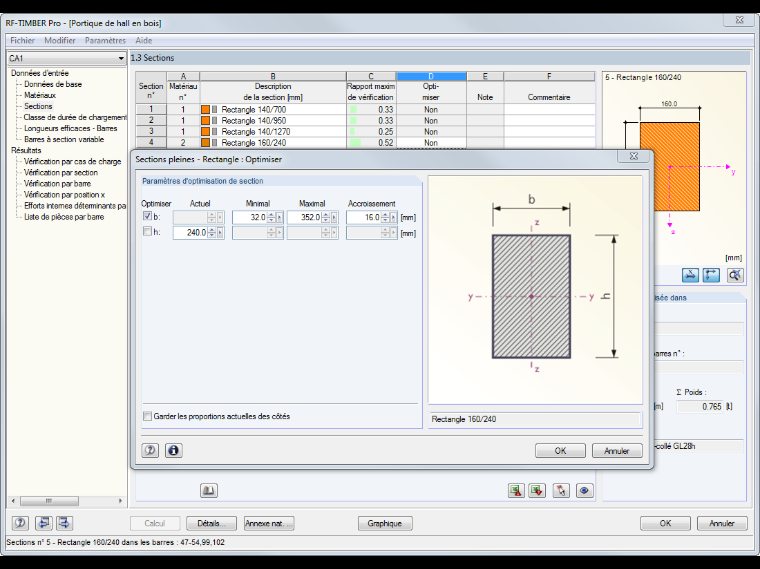Screen dimensions: 760x569
Task: Open the Fichier menu
Action: (x=22, y=40)
